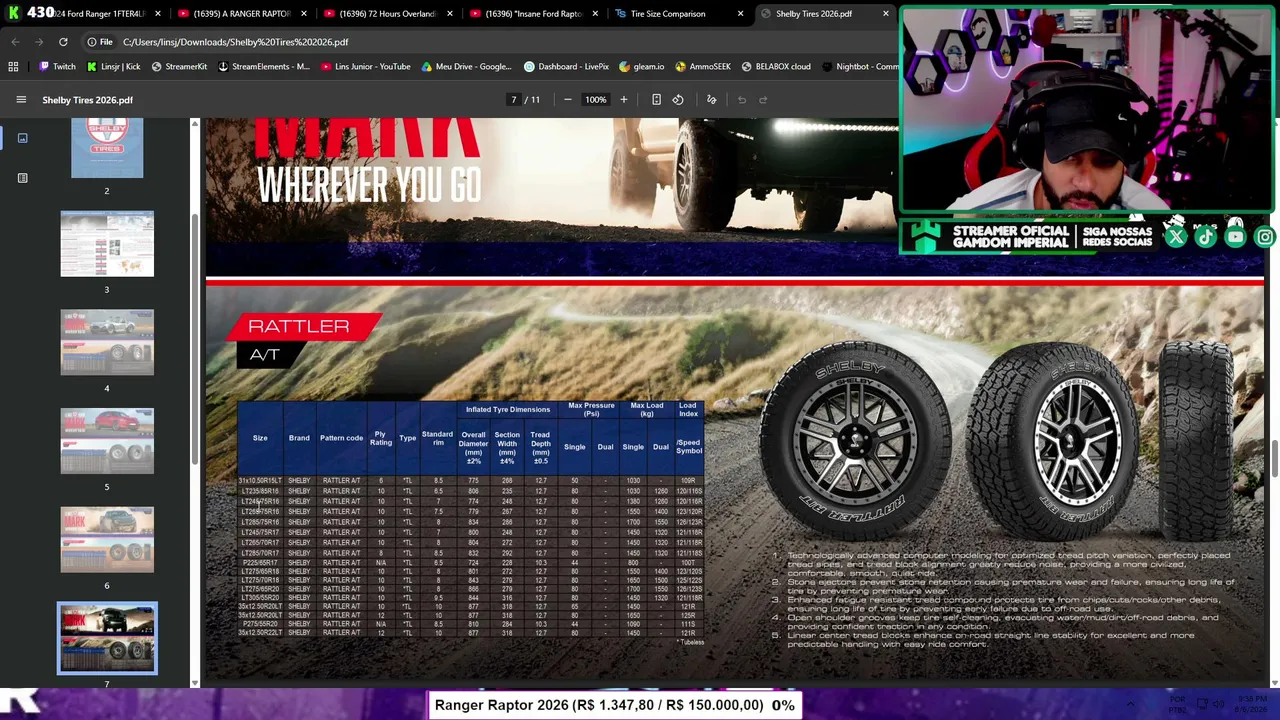Select the page 7 thumbnail
1280x720 pixels.
(107, 638)
